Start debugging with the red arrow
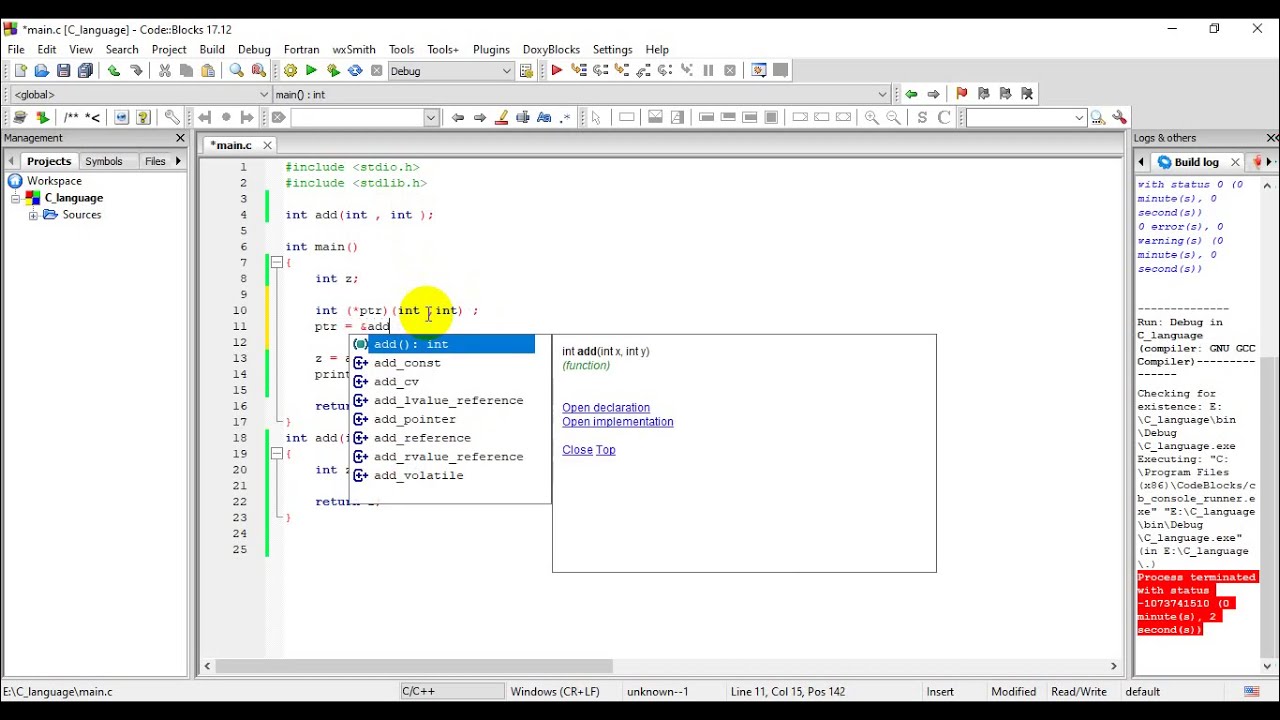 (556, 71)
